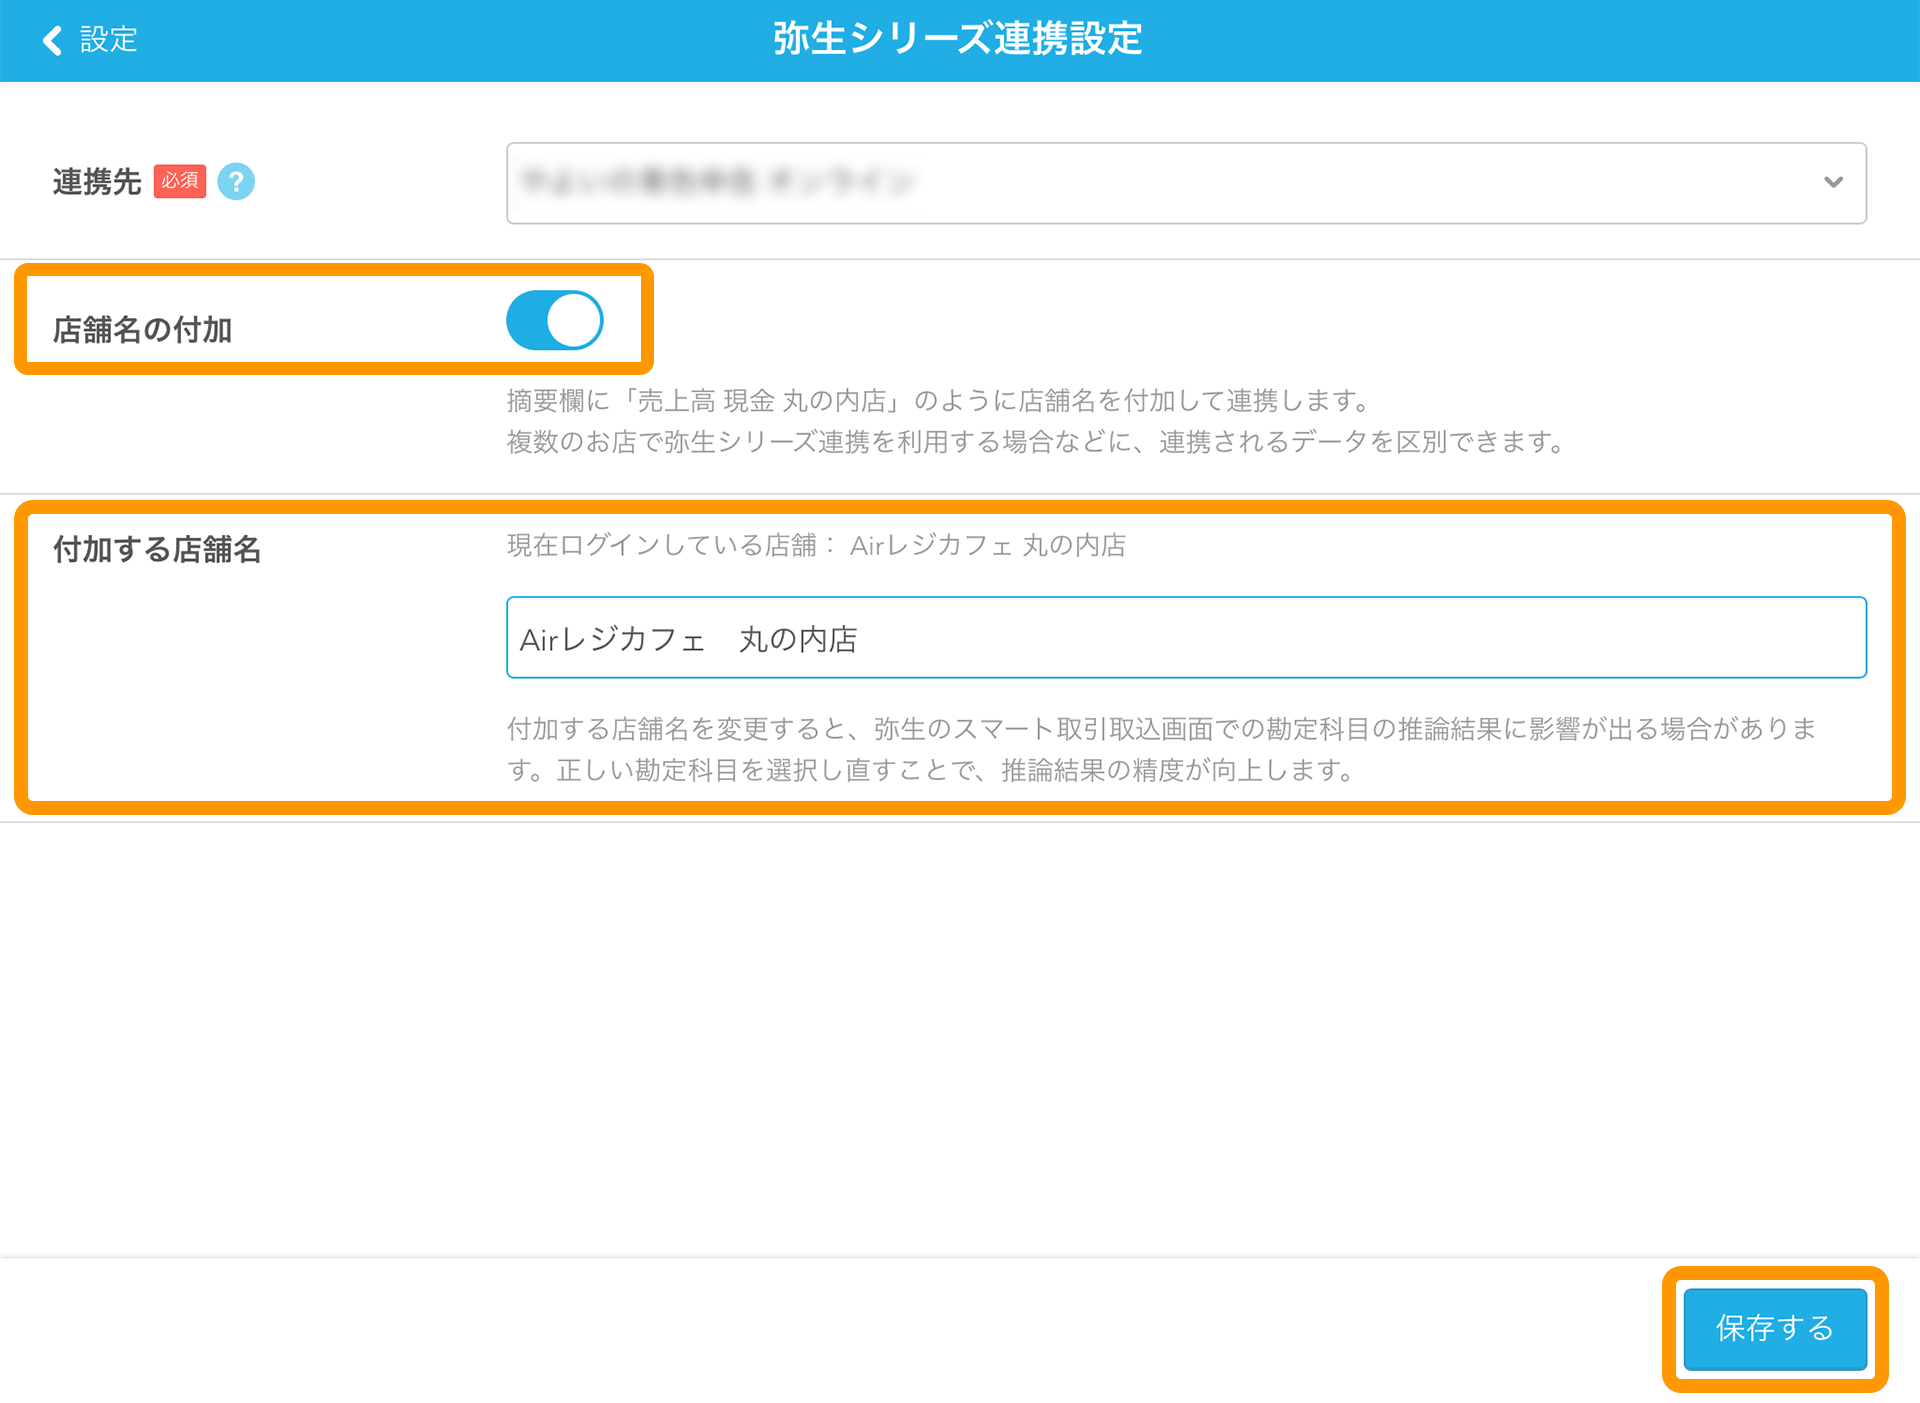Go back to 設定 screen
Viewport: 1920px width, 1403px height.
pos(90,40)
